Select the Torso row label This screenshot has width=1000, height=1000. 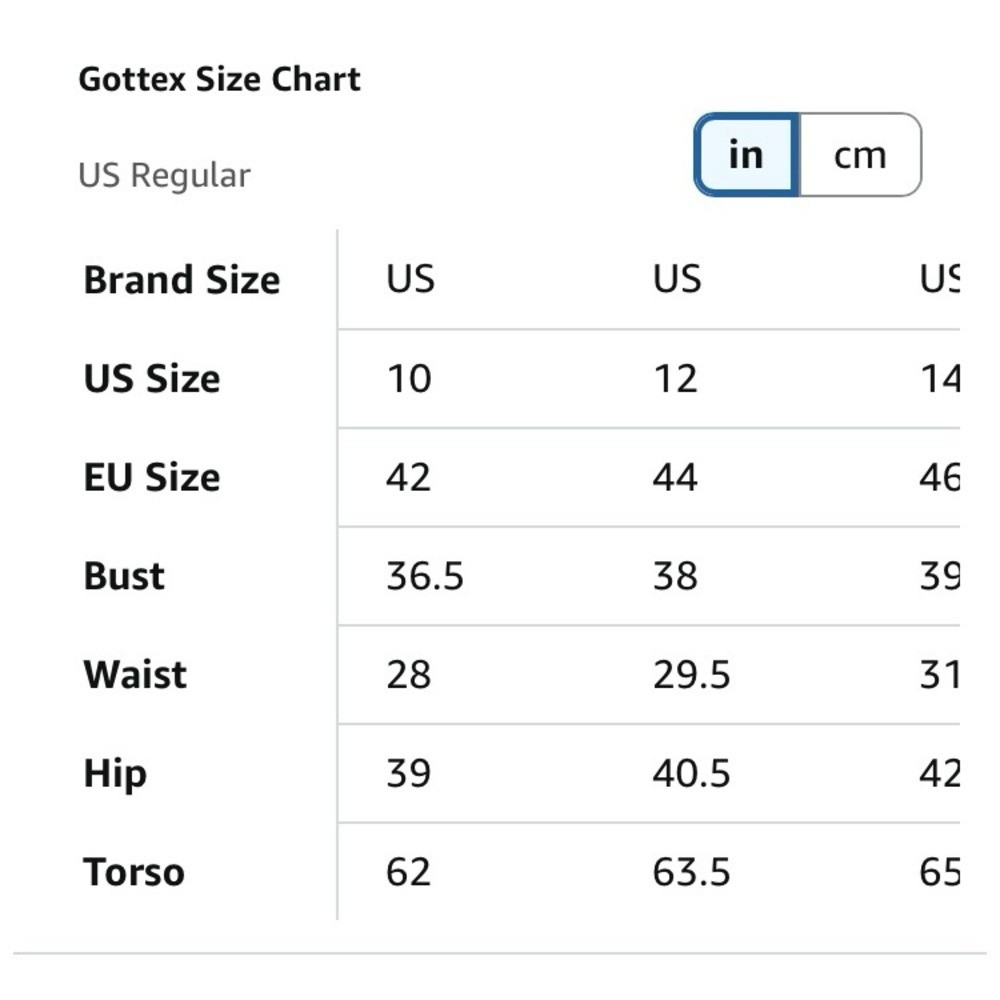pyautogui.click(x=134, y=872)
